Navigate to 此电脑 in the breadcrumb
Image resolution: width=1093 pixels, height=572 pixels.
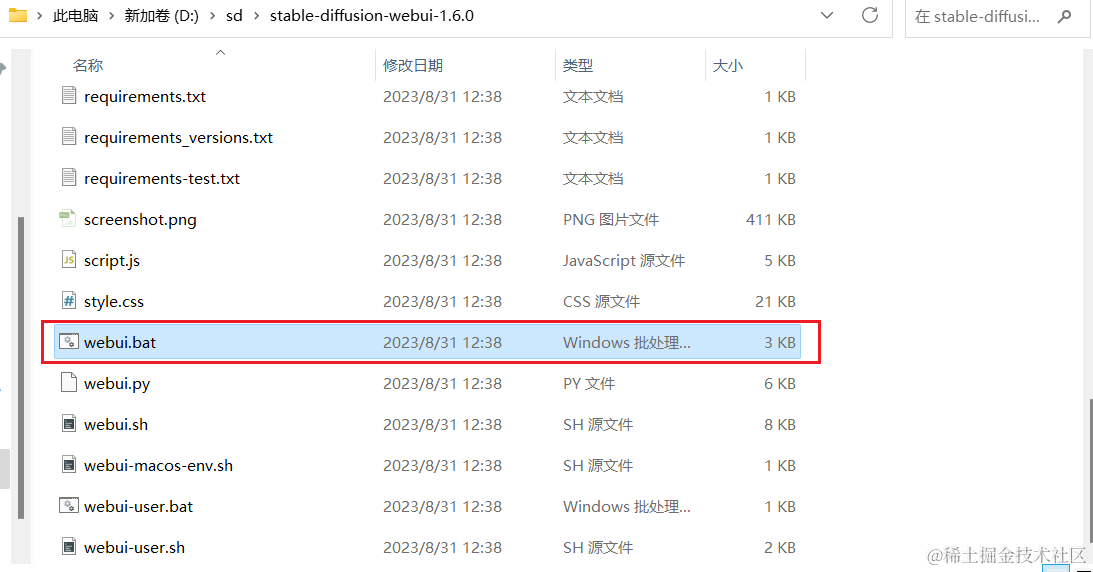75,16
